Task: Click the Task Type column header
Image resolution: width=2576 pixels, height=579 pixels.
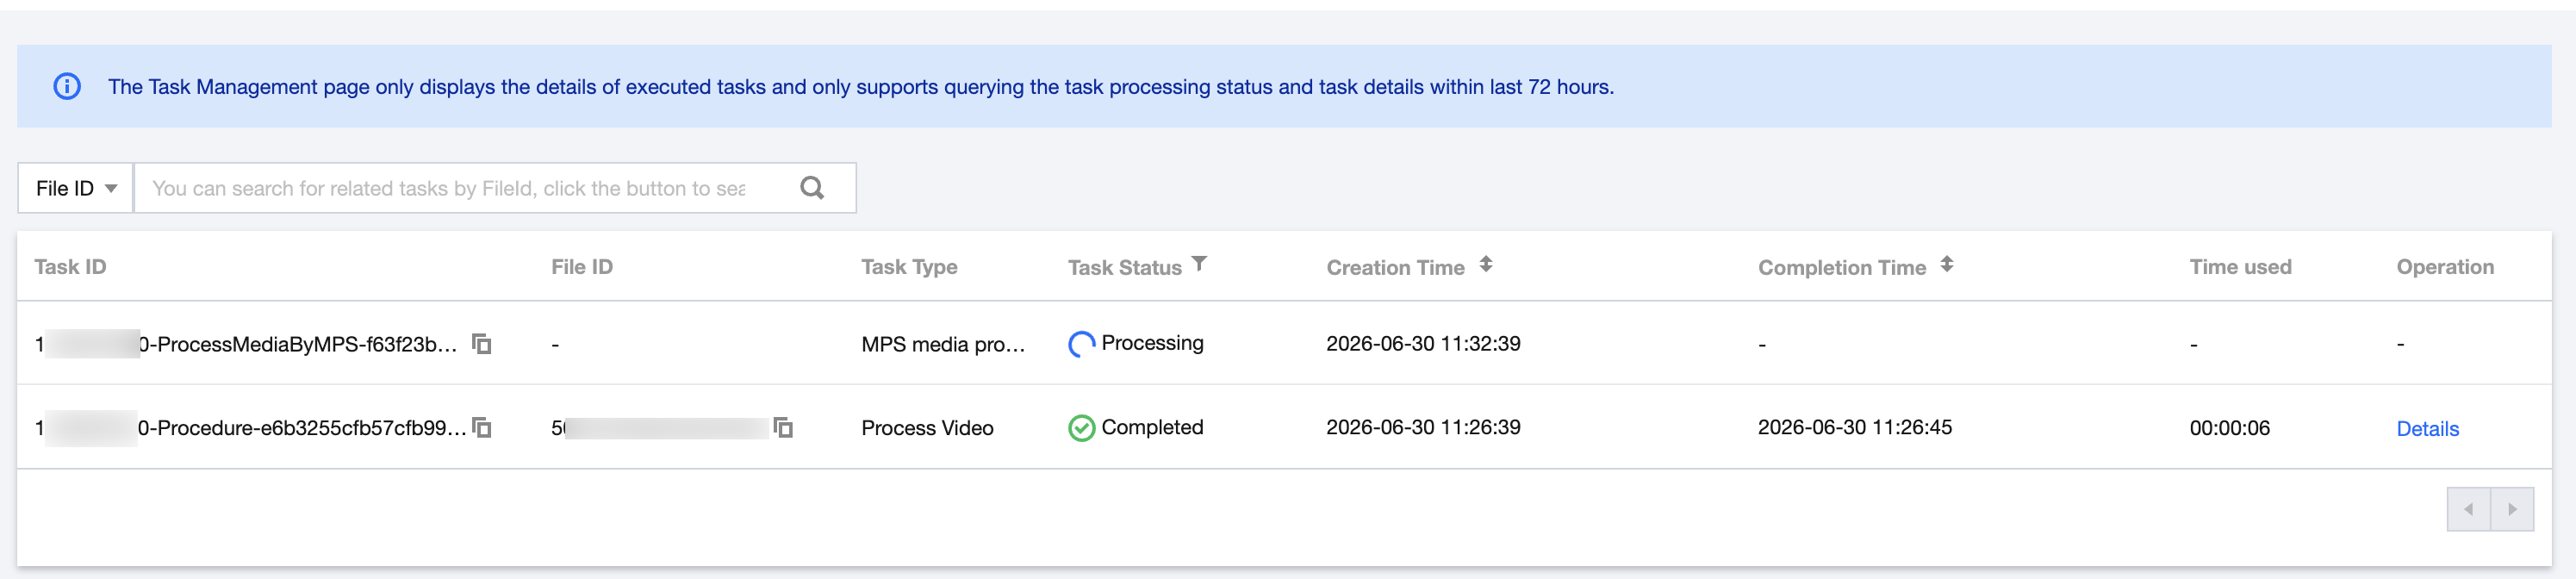Action: click(909, 267)
